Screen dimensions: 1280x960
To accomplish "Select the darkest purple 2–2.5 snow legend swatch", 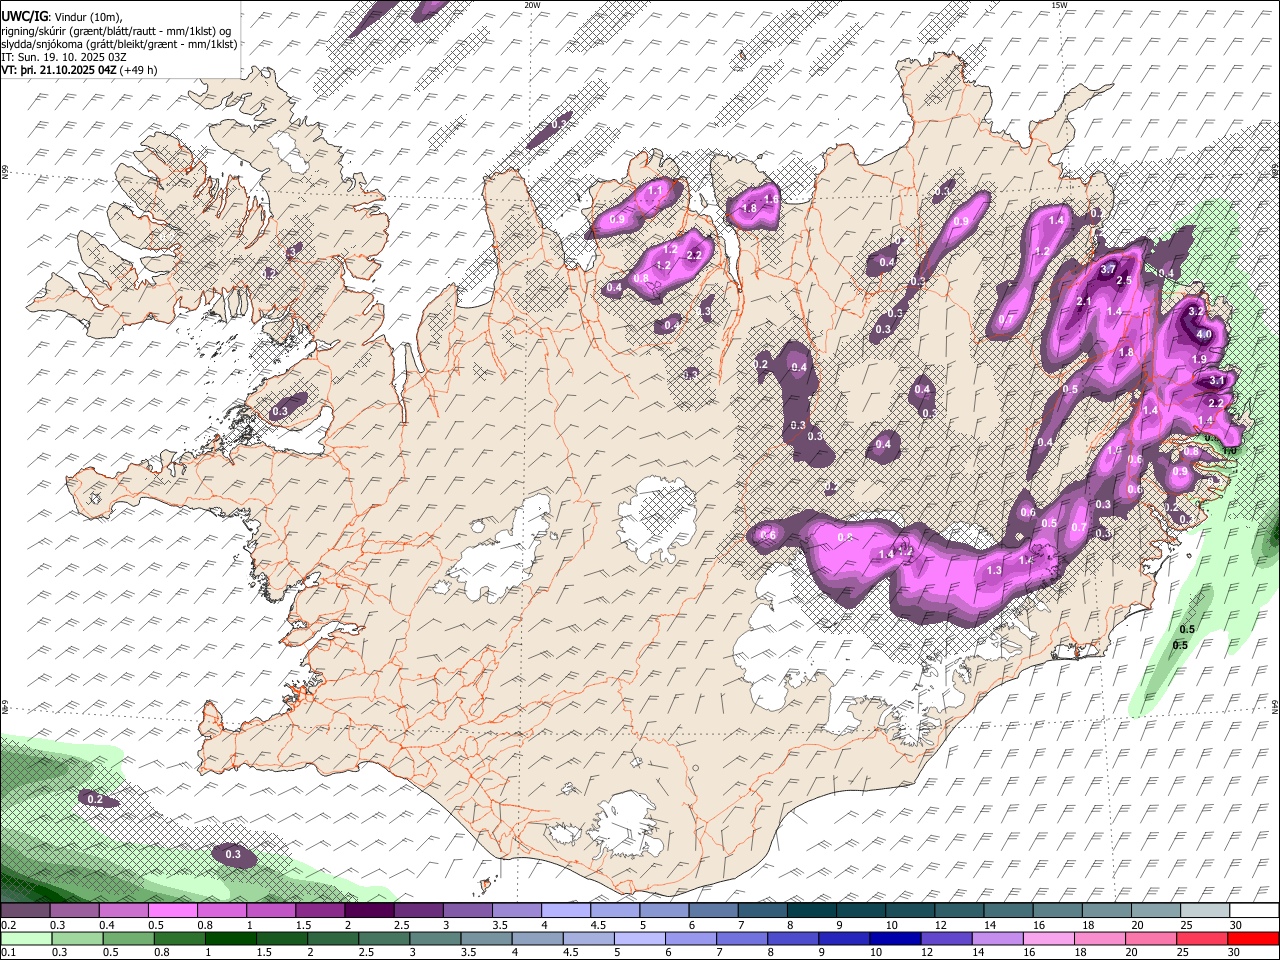I will [369, 911].
